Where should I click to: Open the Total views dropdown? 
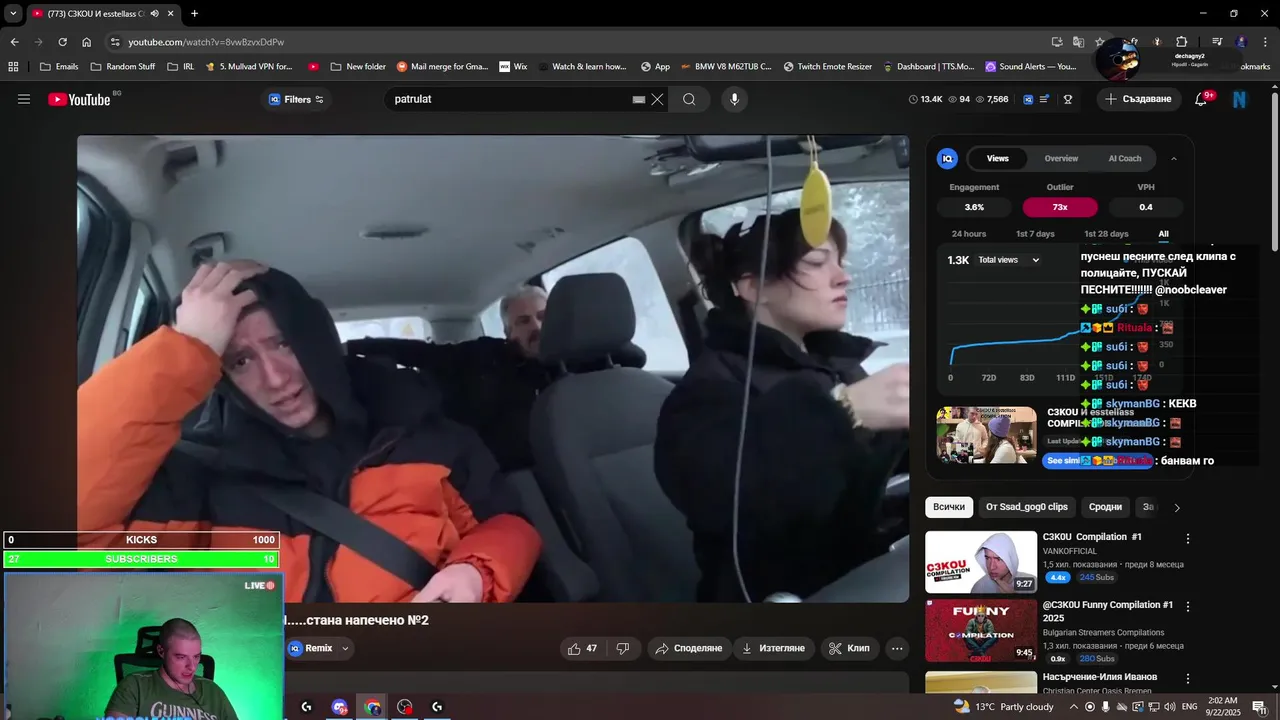1009,260
